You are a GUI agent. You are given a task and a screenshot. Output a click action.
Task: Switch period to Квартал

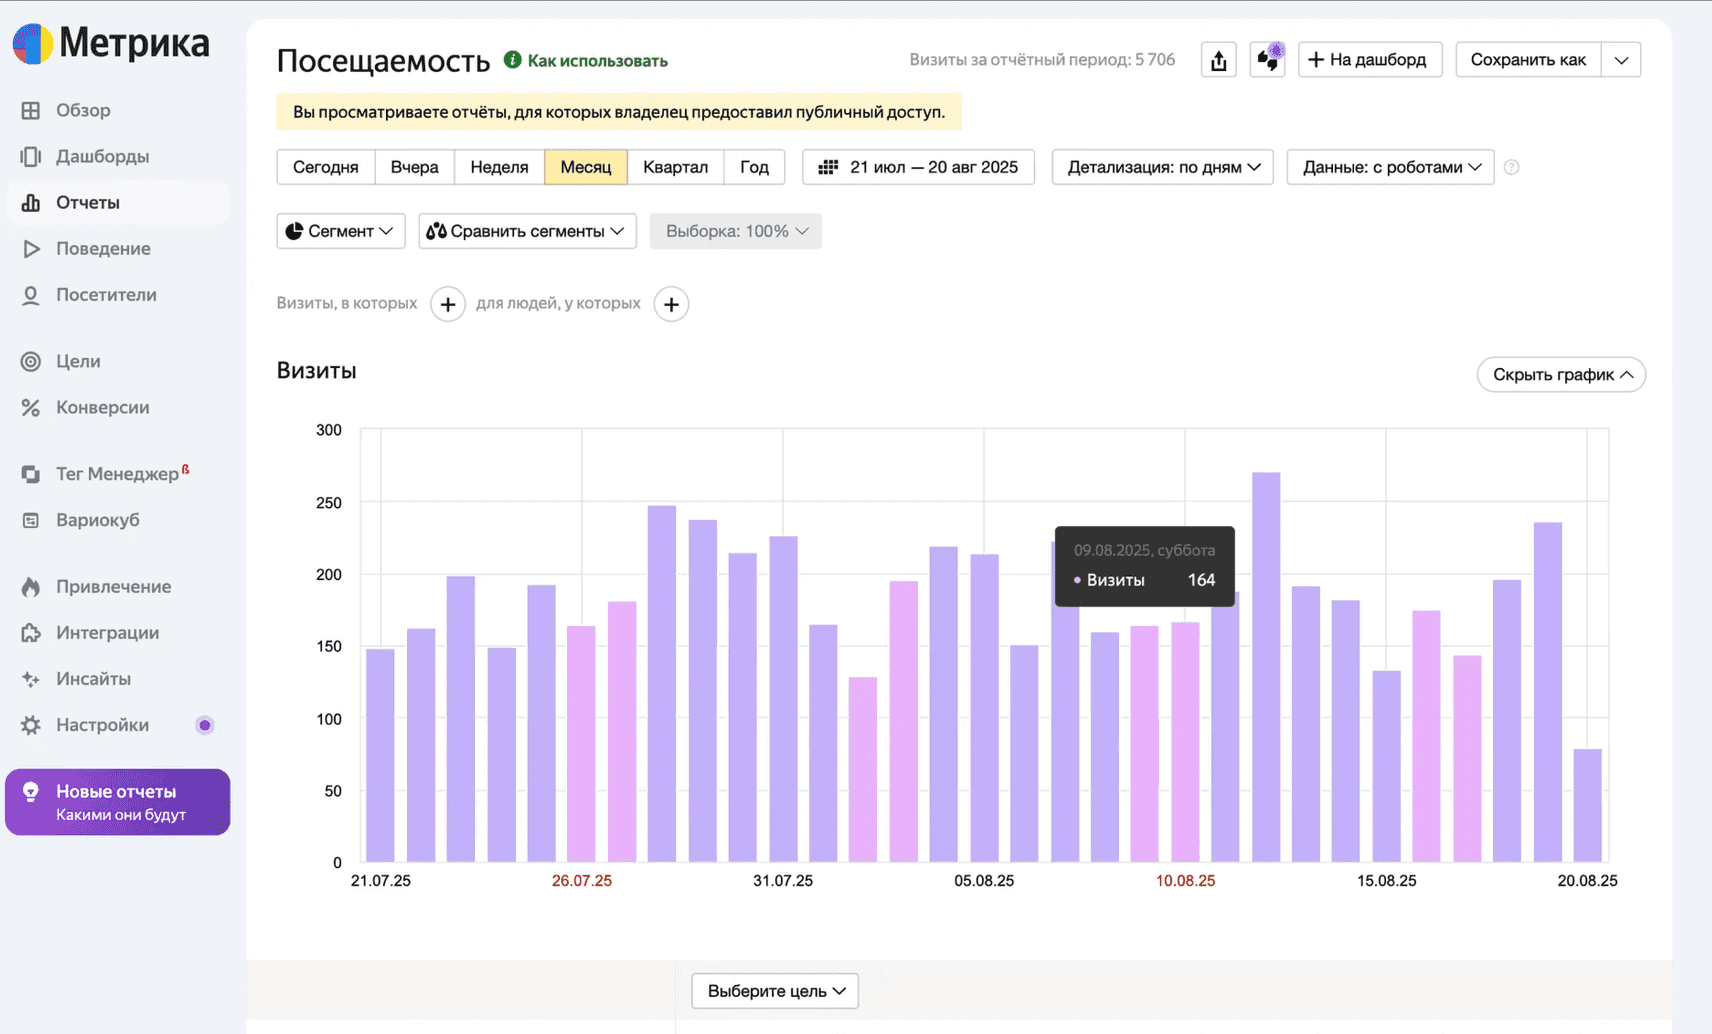pyautogui.click(x=675, y=167)
